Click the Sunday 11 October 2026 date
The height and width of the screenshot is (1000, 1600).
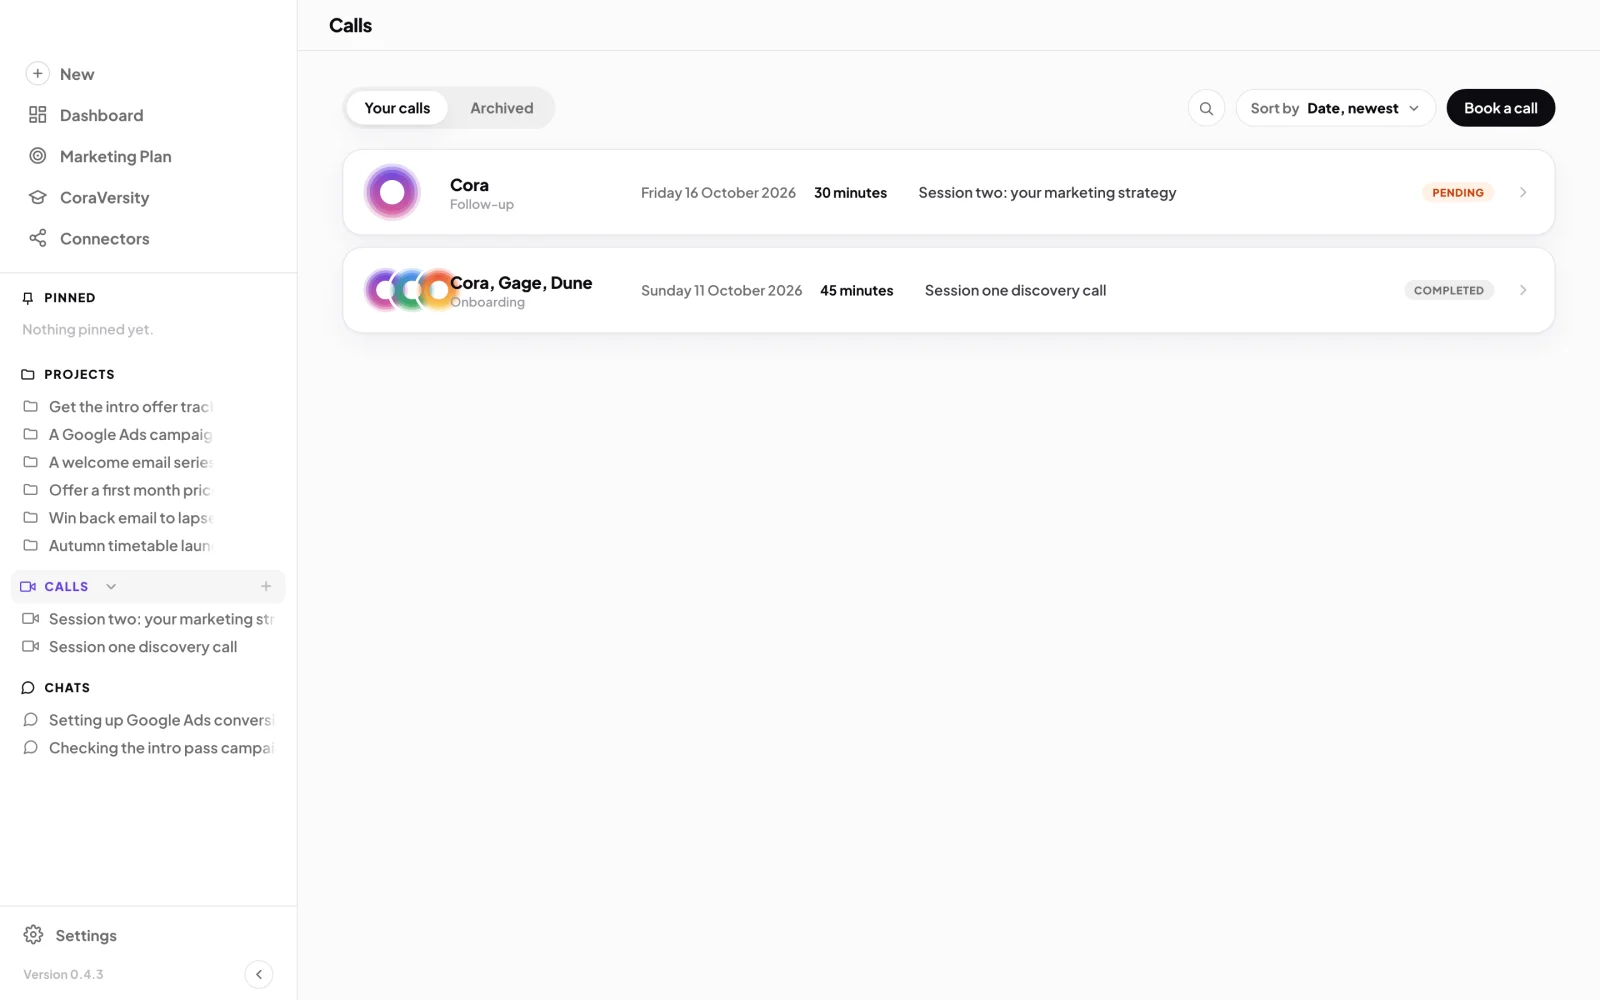click(721, 290)
